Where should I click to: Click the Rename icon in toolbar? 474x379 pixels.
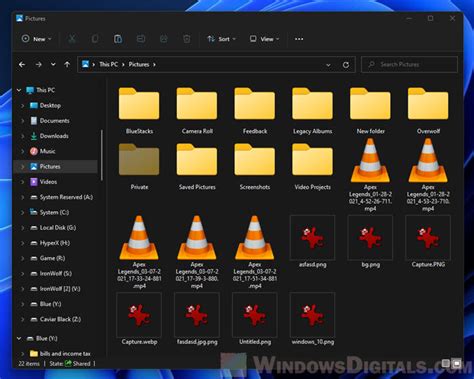[141, 39]
